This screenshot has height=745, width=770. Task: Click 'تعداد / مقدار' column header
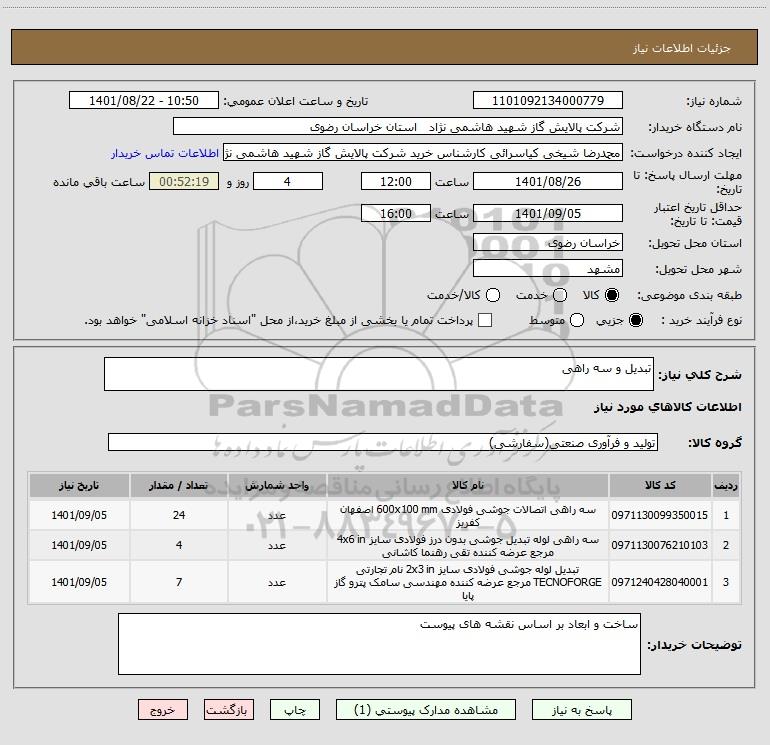coord(179,485)
